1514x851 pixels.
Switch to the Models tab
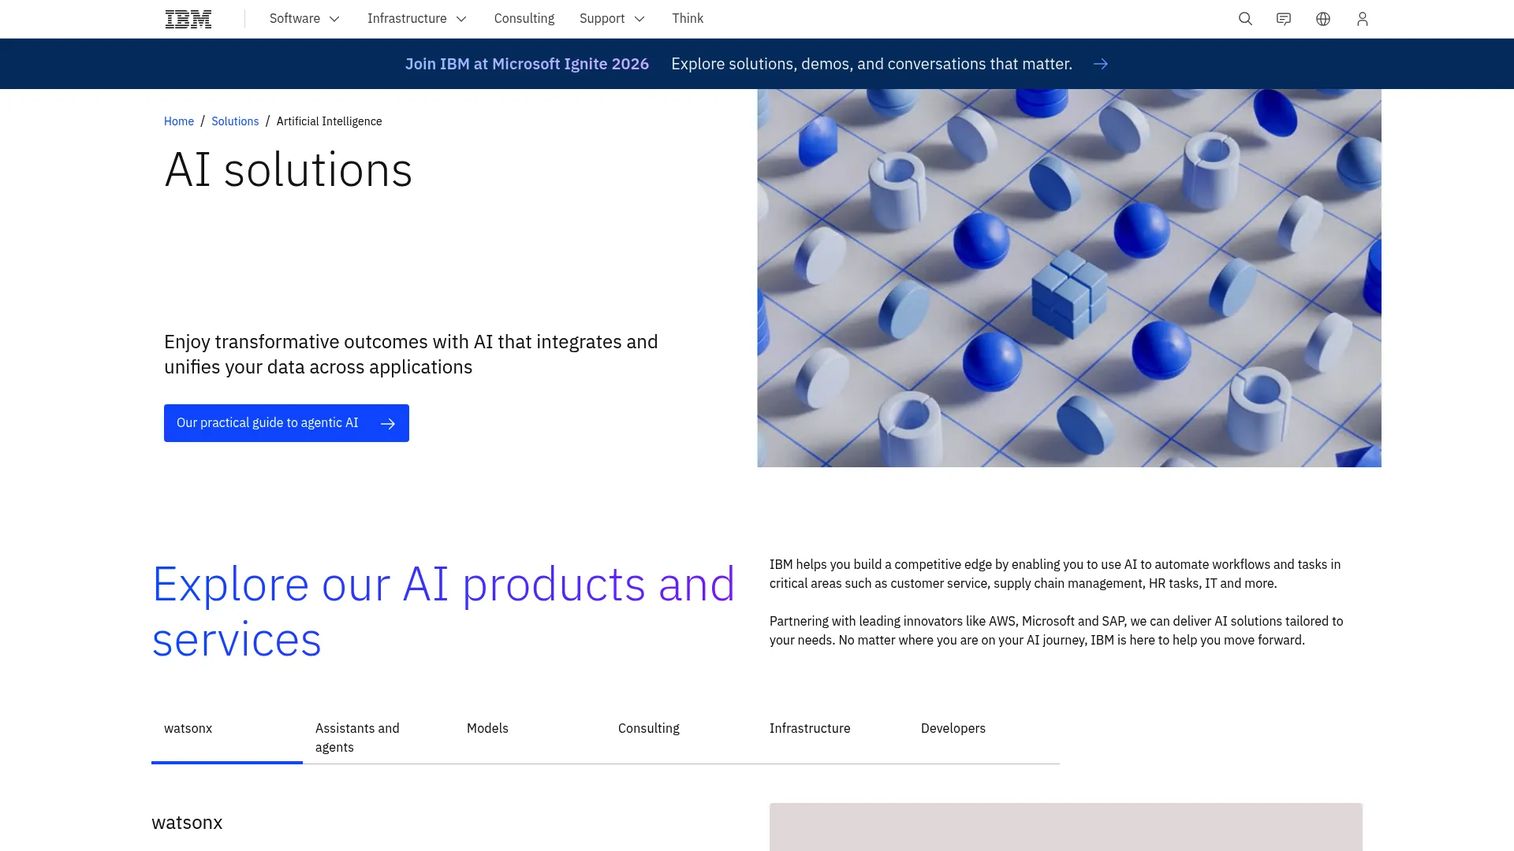[x=530, y=738]
